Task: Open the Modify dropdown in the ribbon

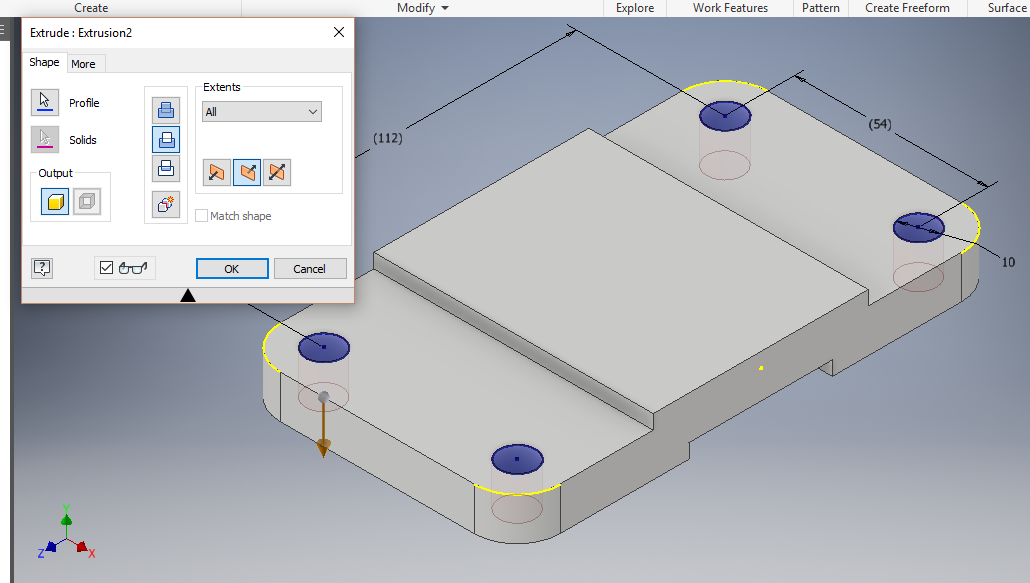Action: pos(421,8)
